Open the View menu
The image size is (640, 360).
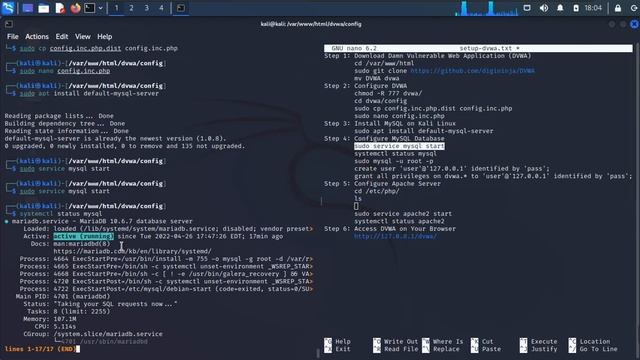tap(82, 37)
